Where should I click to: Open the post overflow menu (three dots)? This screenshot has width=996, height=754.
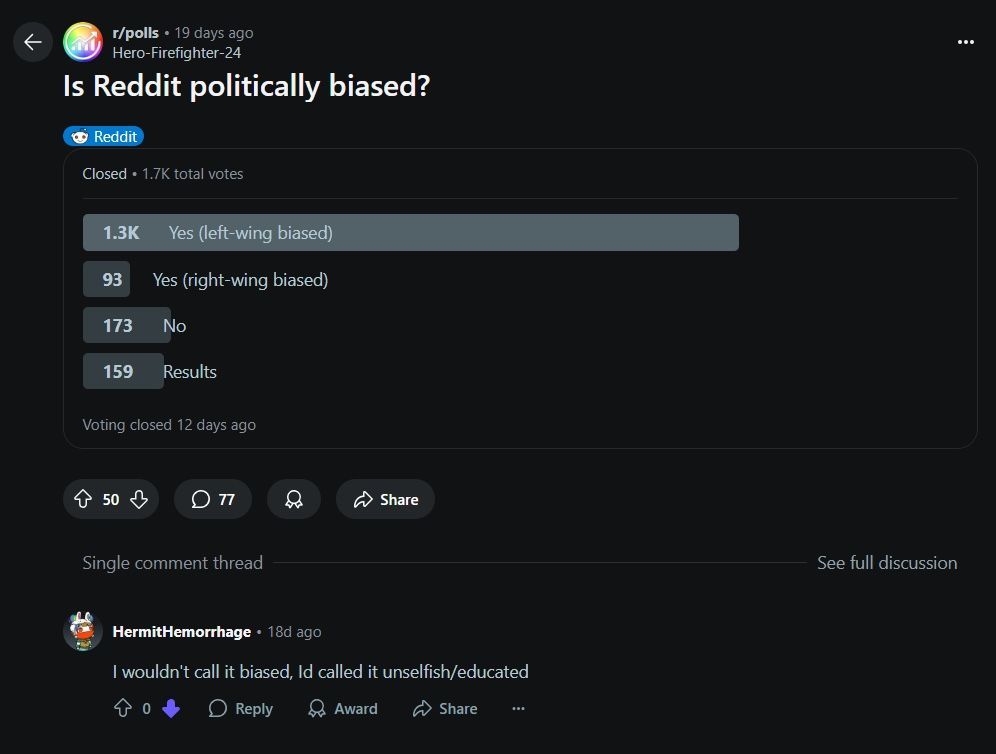click(966, 42)
